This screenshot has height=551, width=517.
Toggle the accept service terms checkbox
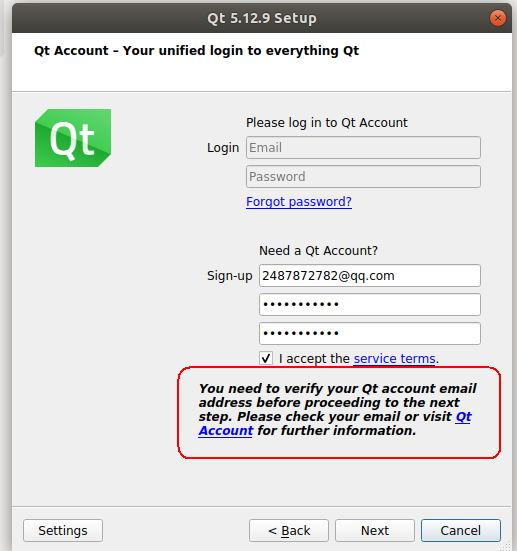266,358
